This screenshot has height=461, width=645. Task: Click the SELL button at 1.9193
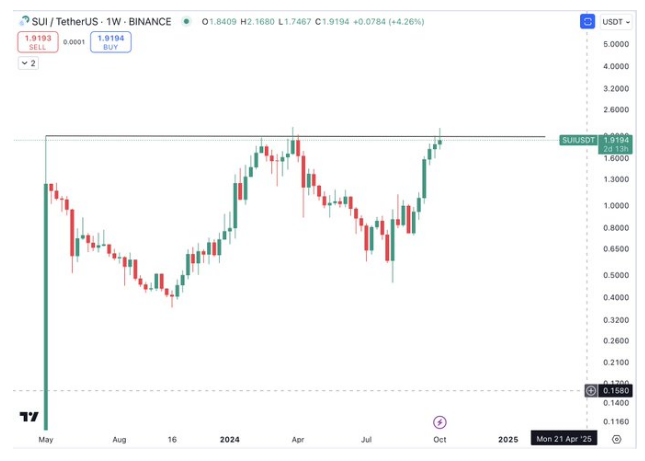tap(36, 42)
